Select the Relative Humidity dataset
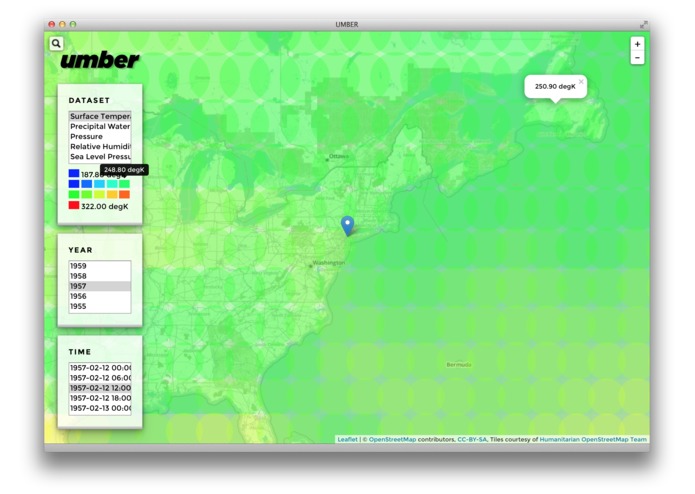The image size is (695, 494). click(100, 146)
